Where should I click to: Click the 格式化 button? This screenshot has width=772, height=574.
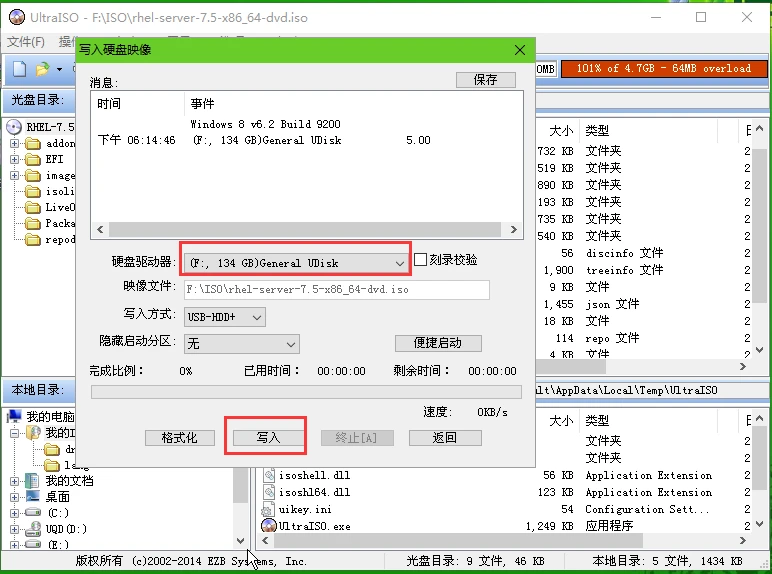coord(180,438)
